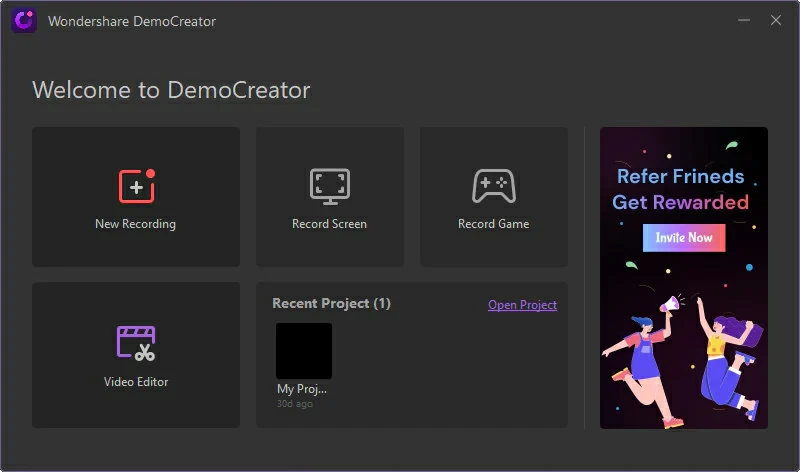Close the DemoCreator window

[x=776, y=20]
